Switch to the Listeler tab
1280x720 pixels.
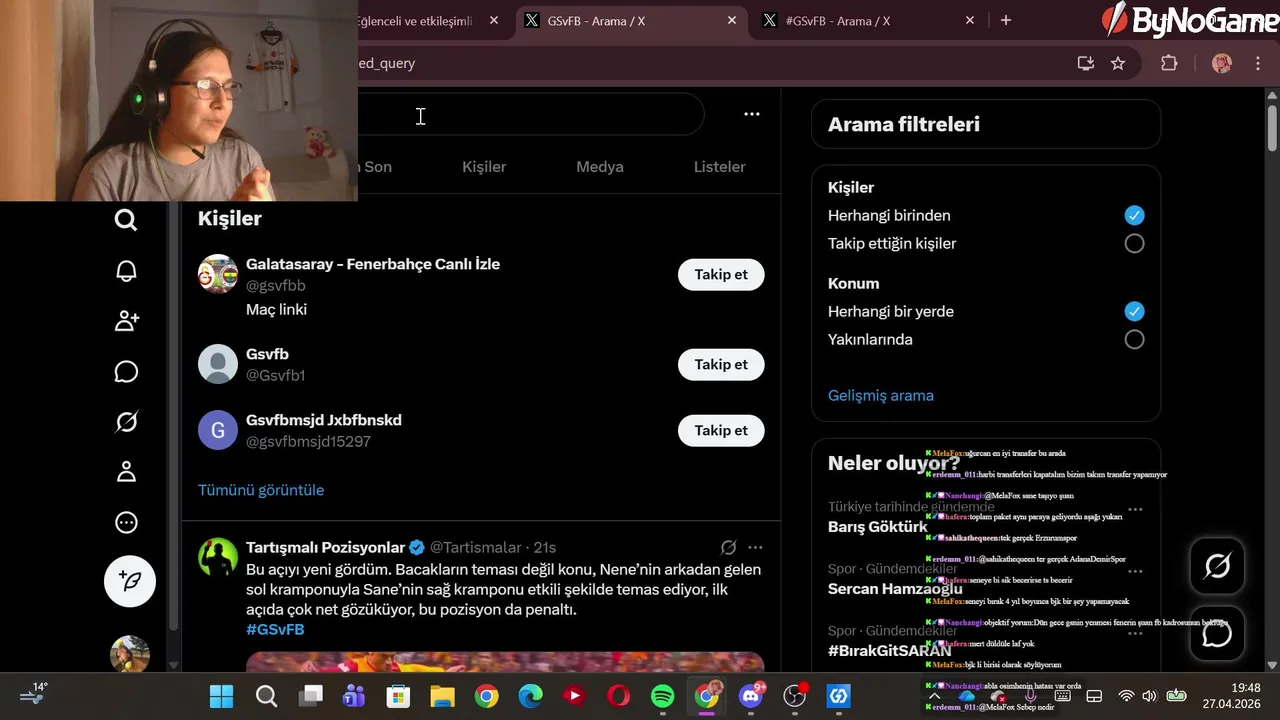pos(720,167)
